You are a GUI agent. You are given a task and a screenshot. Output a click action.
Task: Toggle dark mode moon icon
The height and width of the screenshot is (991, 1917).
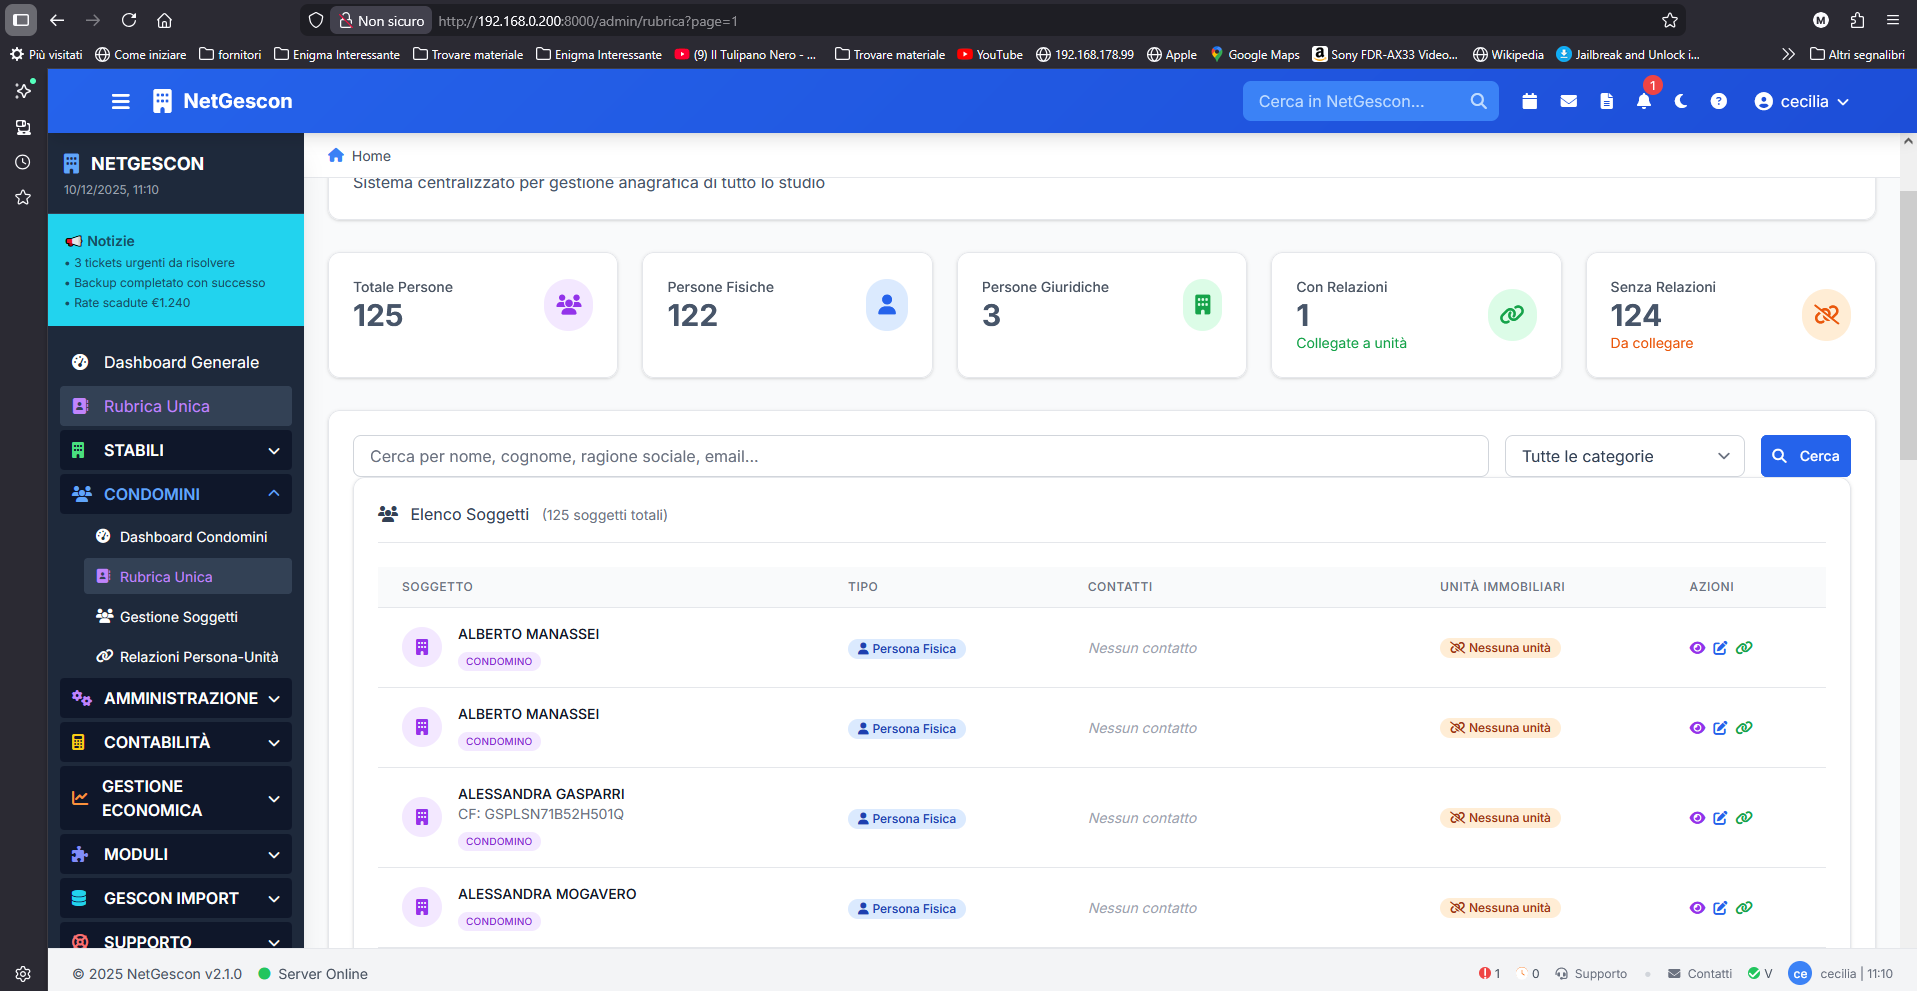click(x=1681, y=101)
